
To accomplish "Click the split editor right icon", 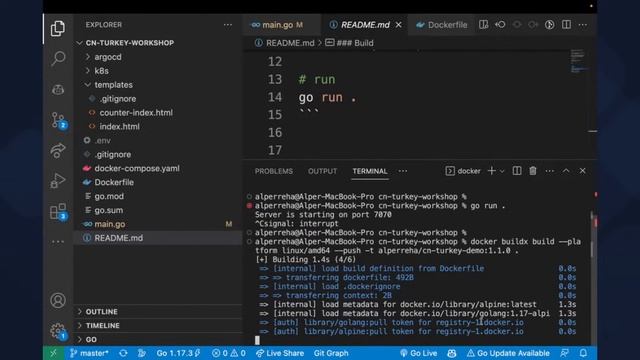I will [566, 24].
